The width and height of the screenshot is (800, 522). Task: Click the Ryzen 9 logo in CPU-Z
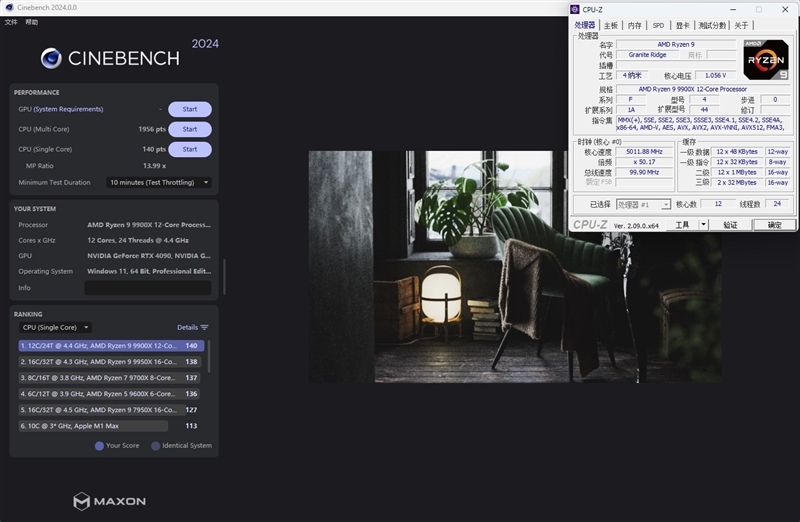point(766,60)
